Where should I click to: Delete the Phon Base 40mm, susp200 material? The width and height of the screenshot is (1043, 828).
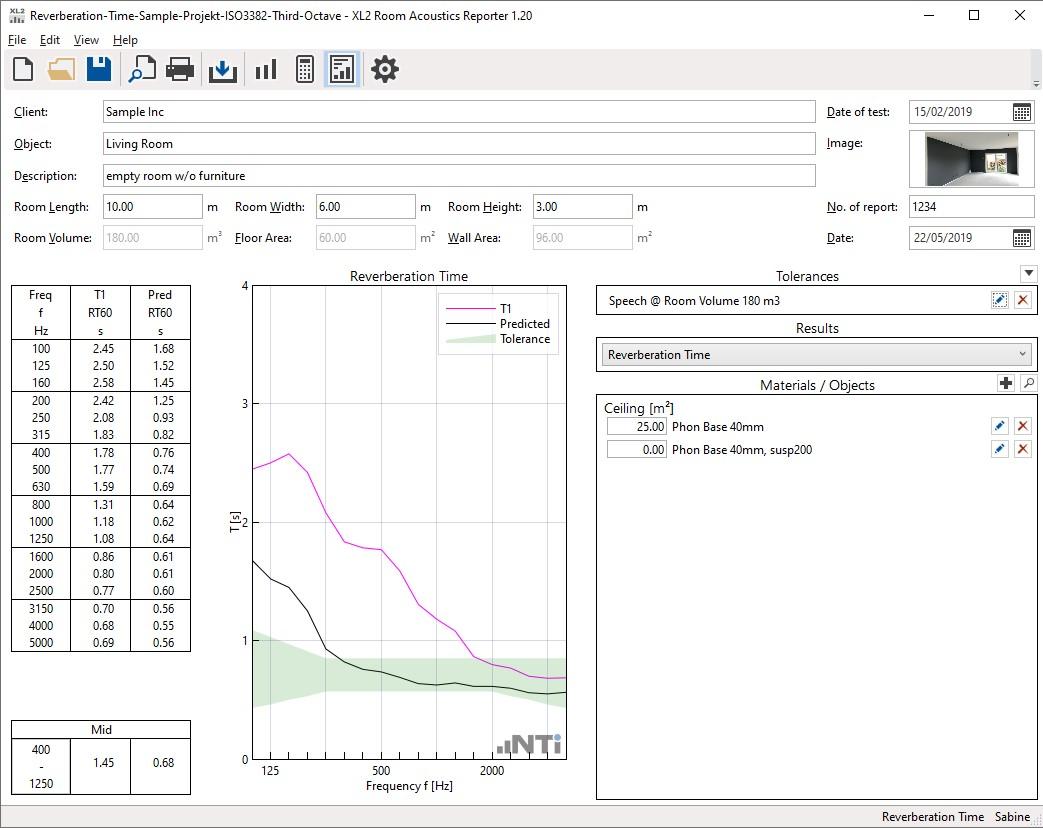[1022, 450]
